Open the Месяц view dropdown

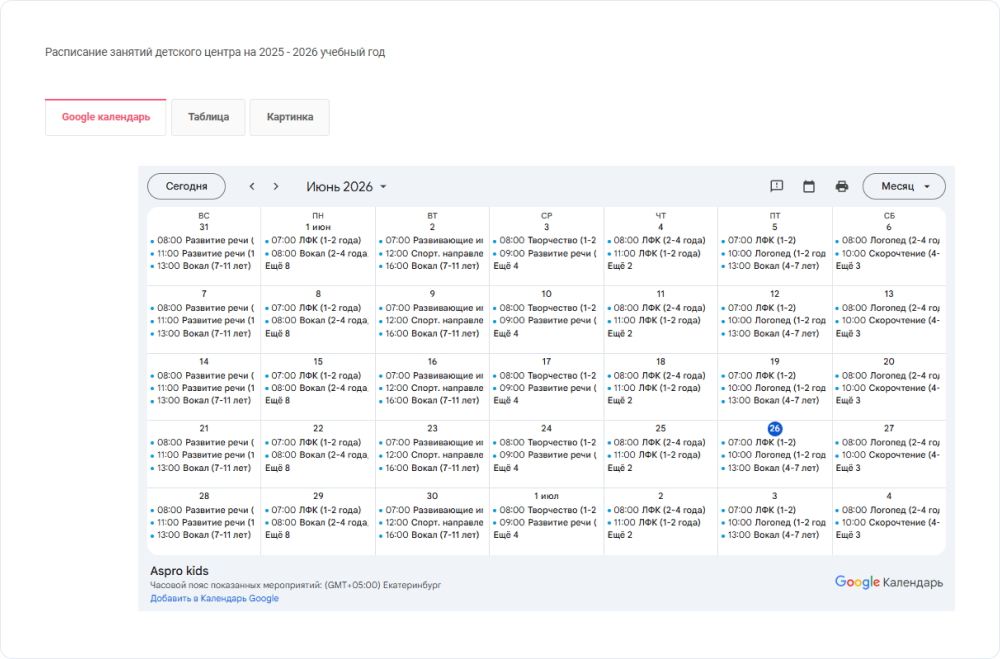tap(904, 186)
